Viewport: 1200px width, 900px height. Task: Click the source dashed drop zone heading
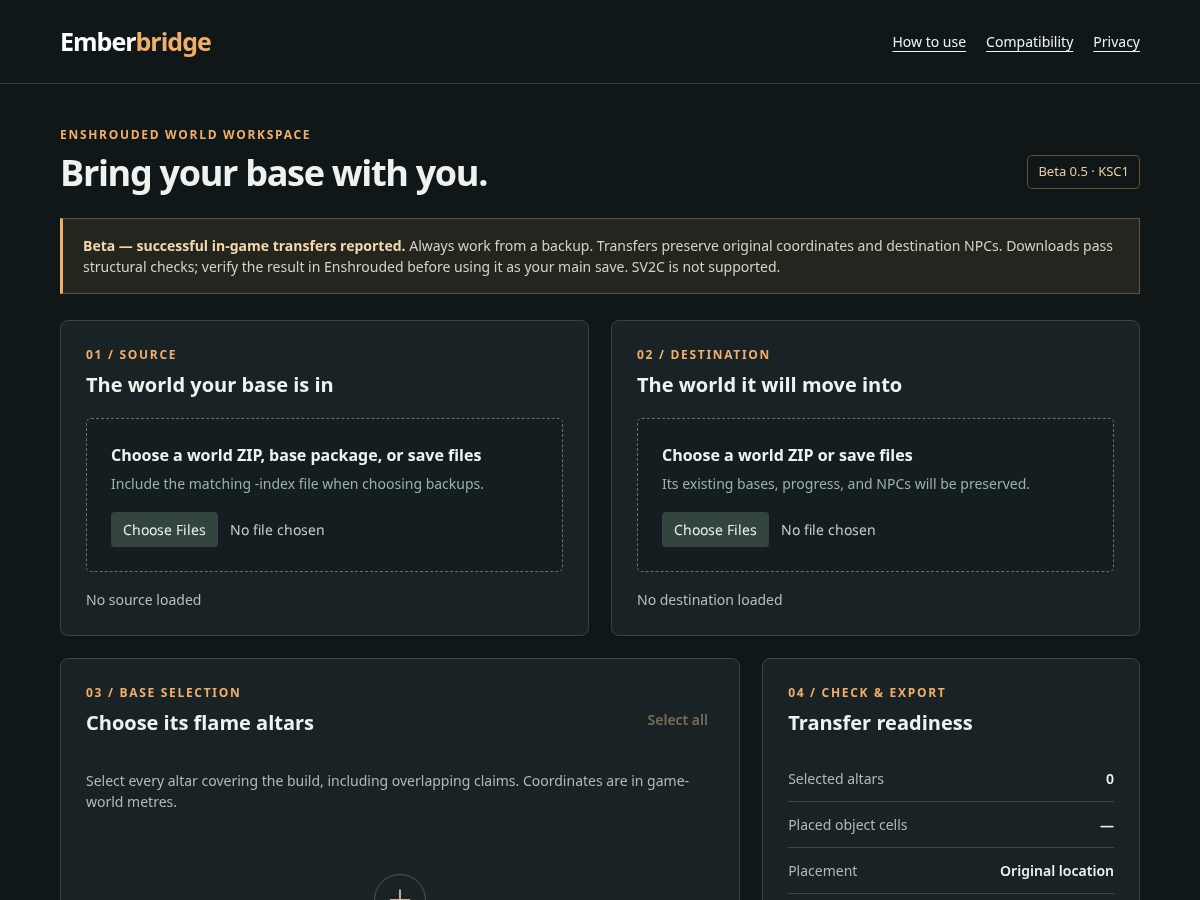296,455
